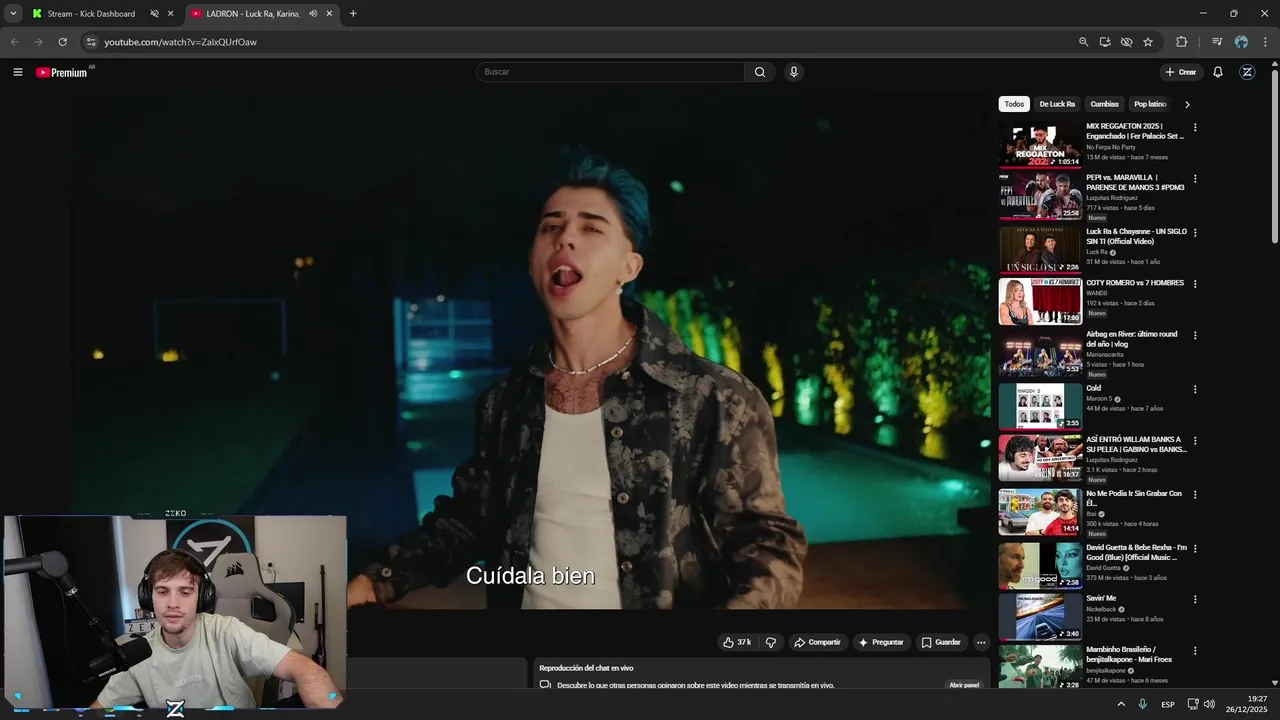Open options for ASÍ ENTRÓ WILLAM BANKS video
Image resolution: width=1280 pixels, height=720 pixels.
[1195, 441]
